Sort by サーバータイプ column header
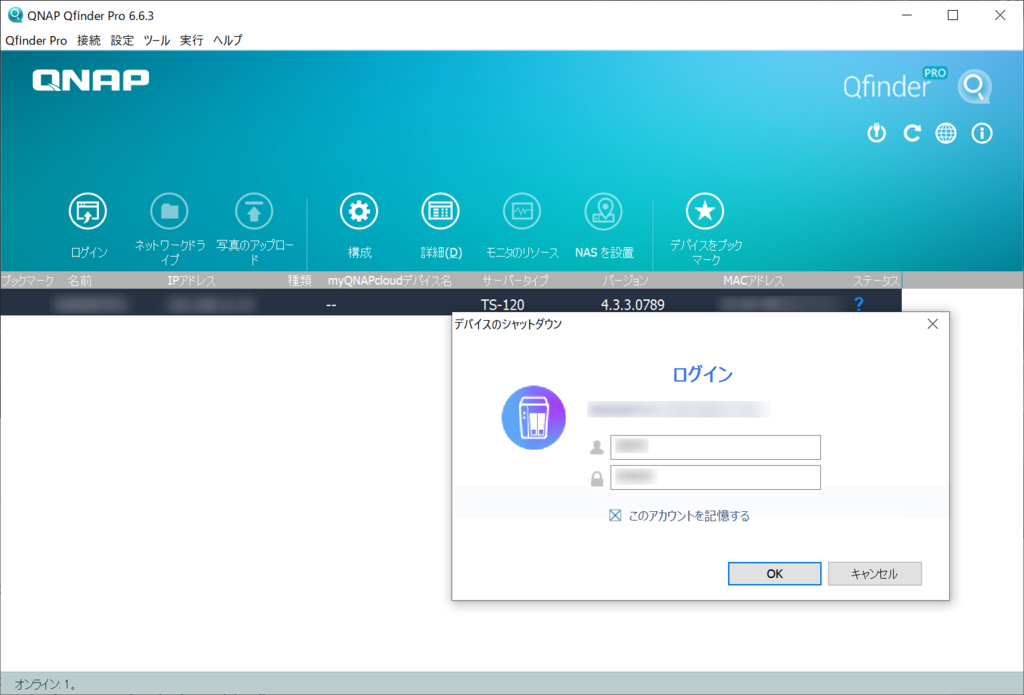Viewport: 1024px width, 695px height. coord(515,281)
